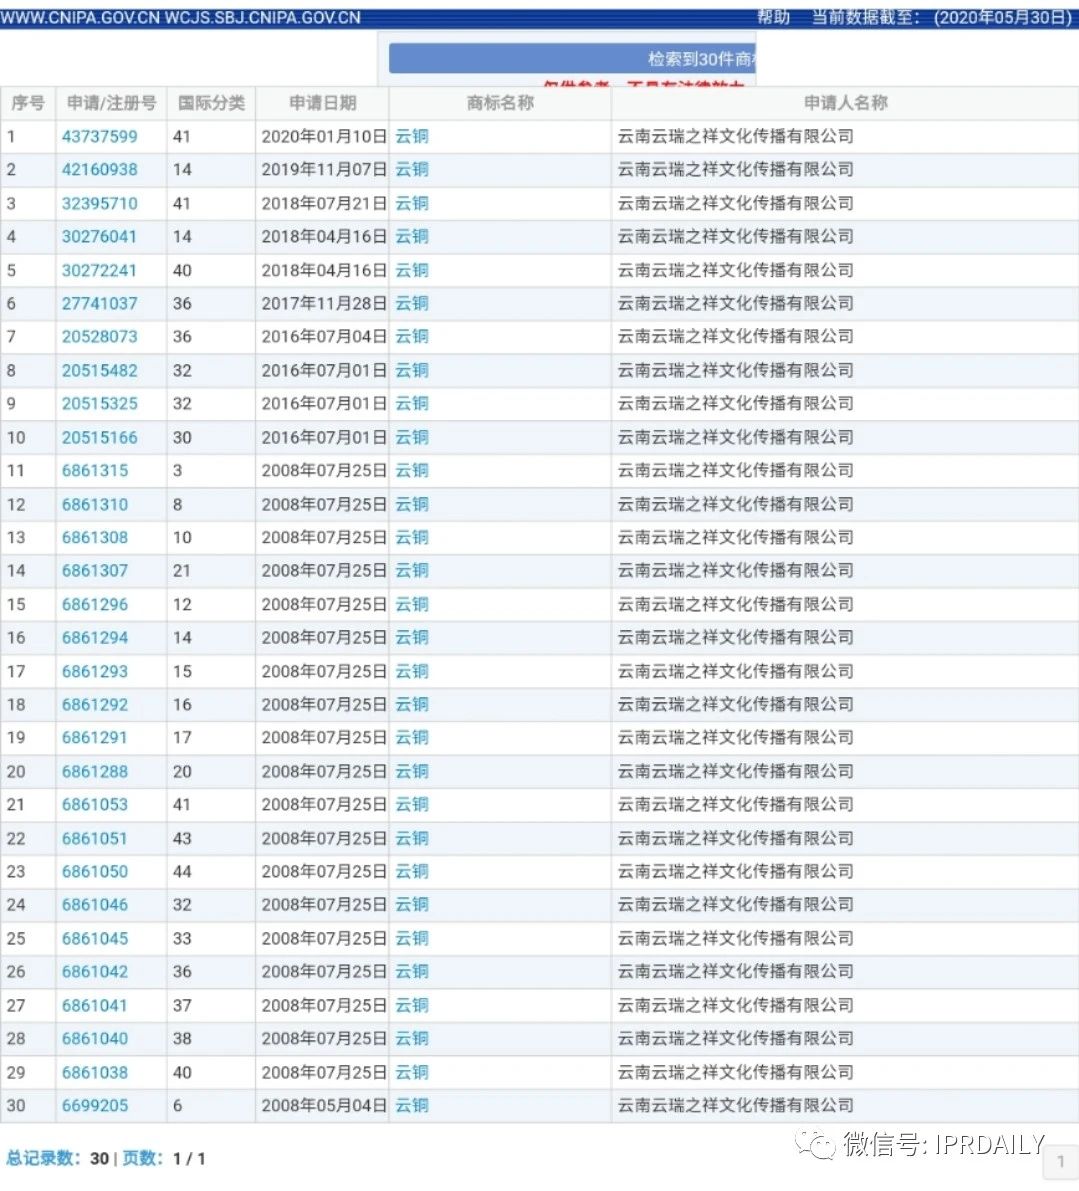Open the 帮助 help link

click(773, 17)
